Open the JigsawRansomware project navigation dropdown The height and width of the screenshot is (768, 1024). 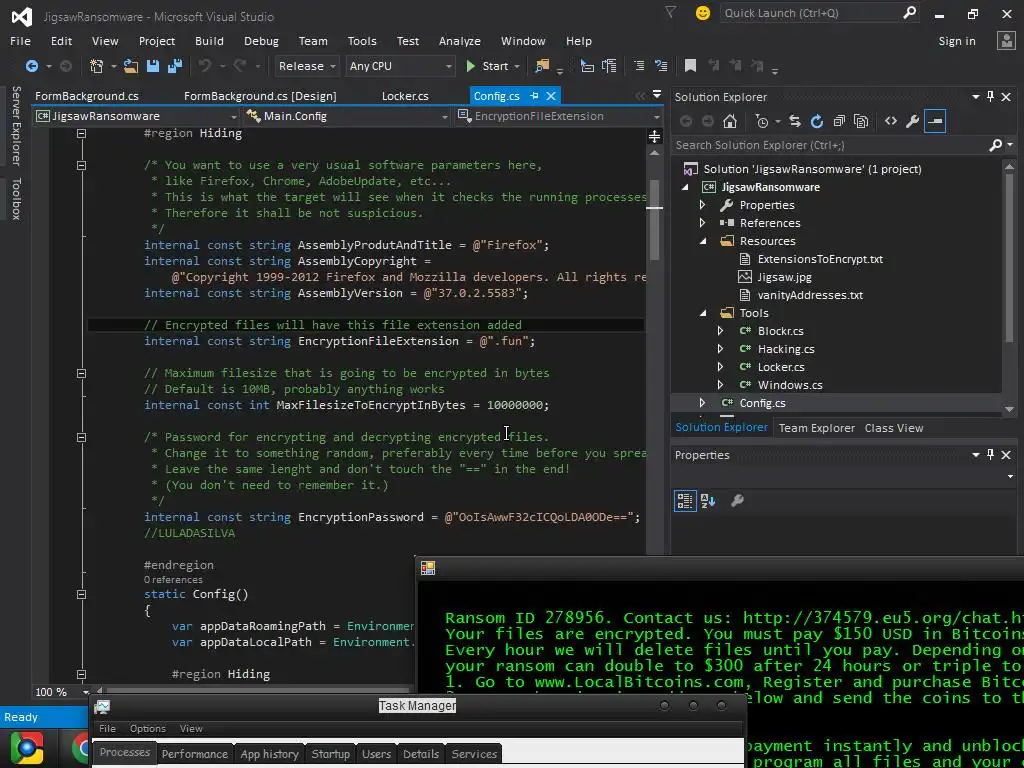click(x=137, y=116)
